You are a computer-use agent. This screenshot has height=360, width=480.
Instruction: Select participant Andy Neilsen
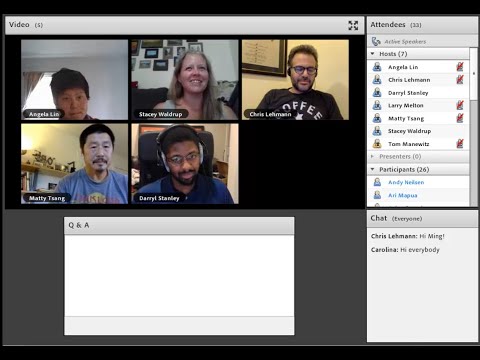[418, 182]
